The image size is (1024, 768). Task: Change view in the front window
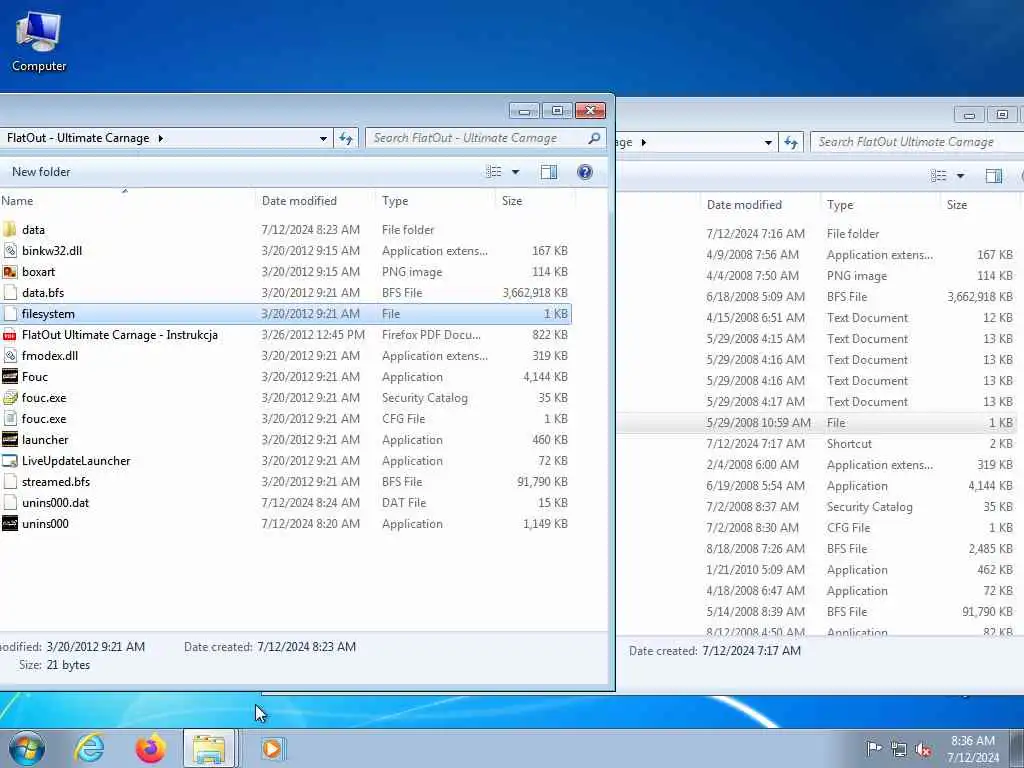tap(494, 172)
